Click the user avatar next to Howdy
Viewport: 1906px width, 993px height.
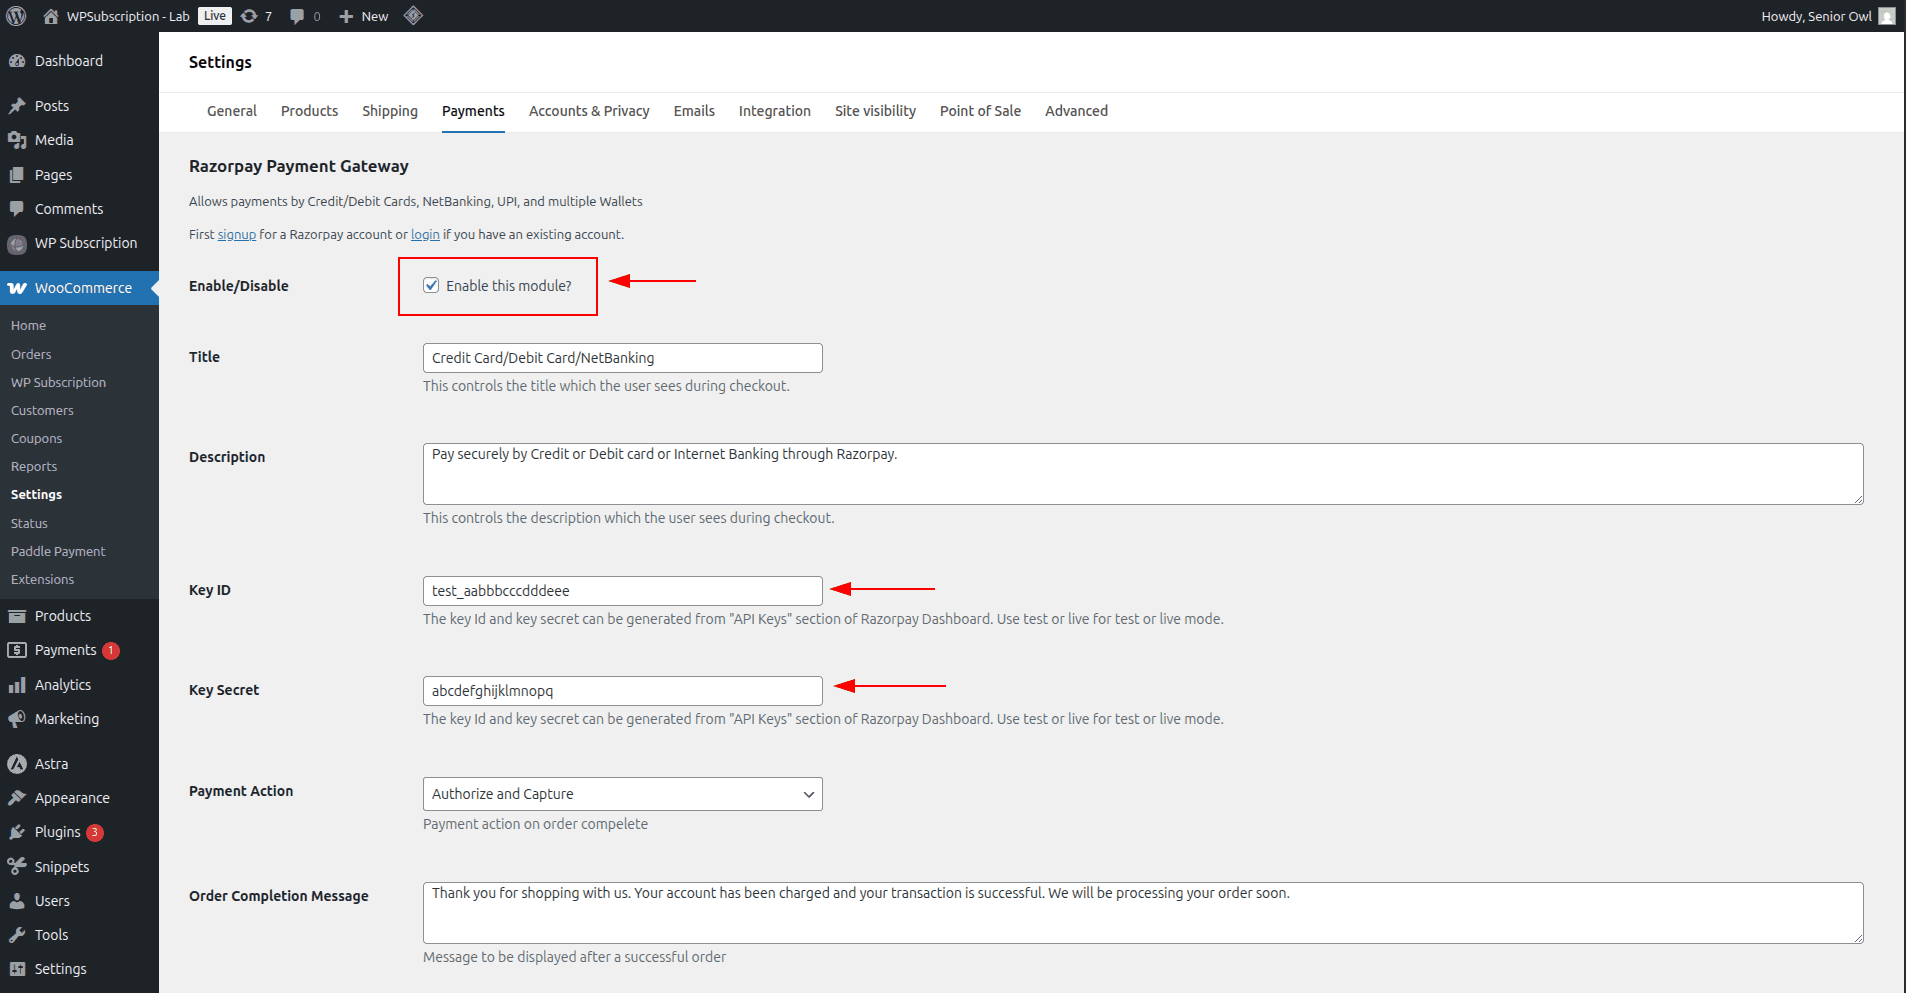[1886, 16]
